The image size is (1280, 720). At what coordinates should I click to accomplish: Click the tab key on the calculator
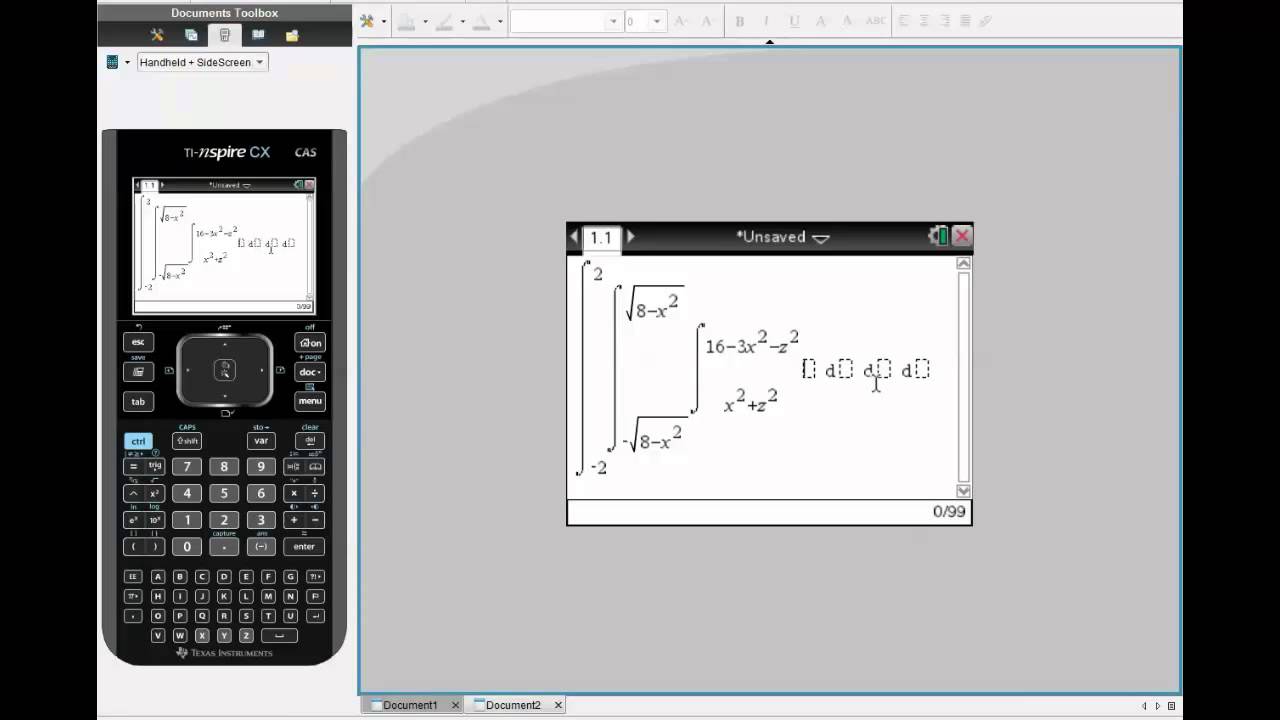tap(138, 401)
